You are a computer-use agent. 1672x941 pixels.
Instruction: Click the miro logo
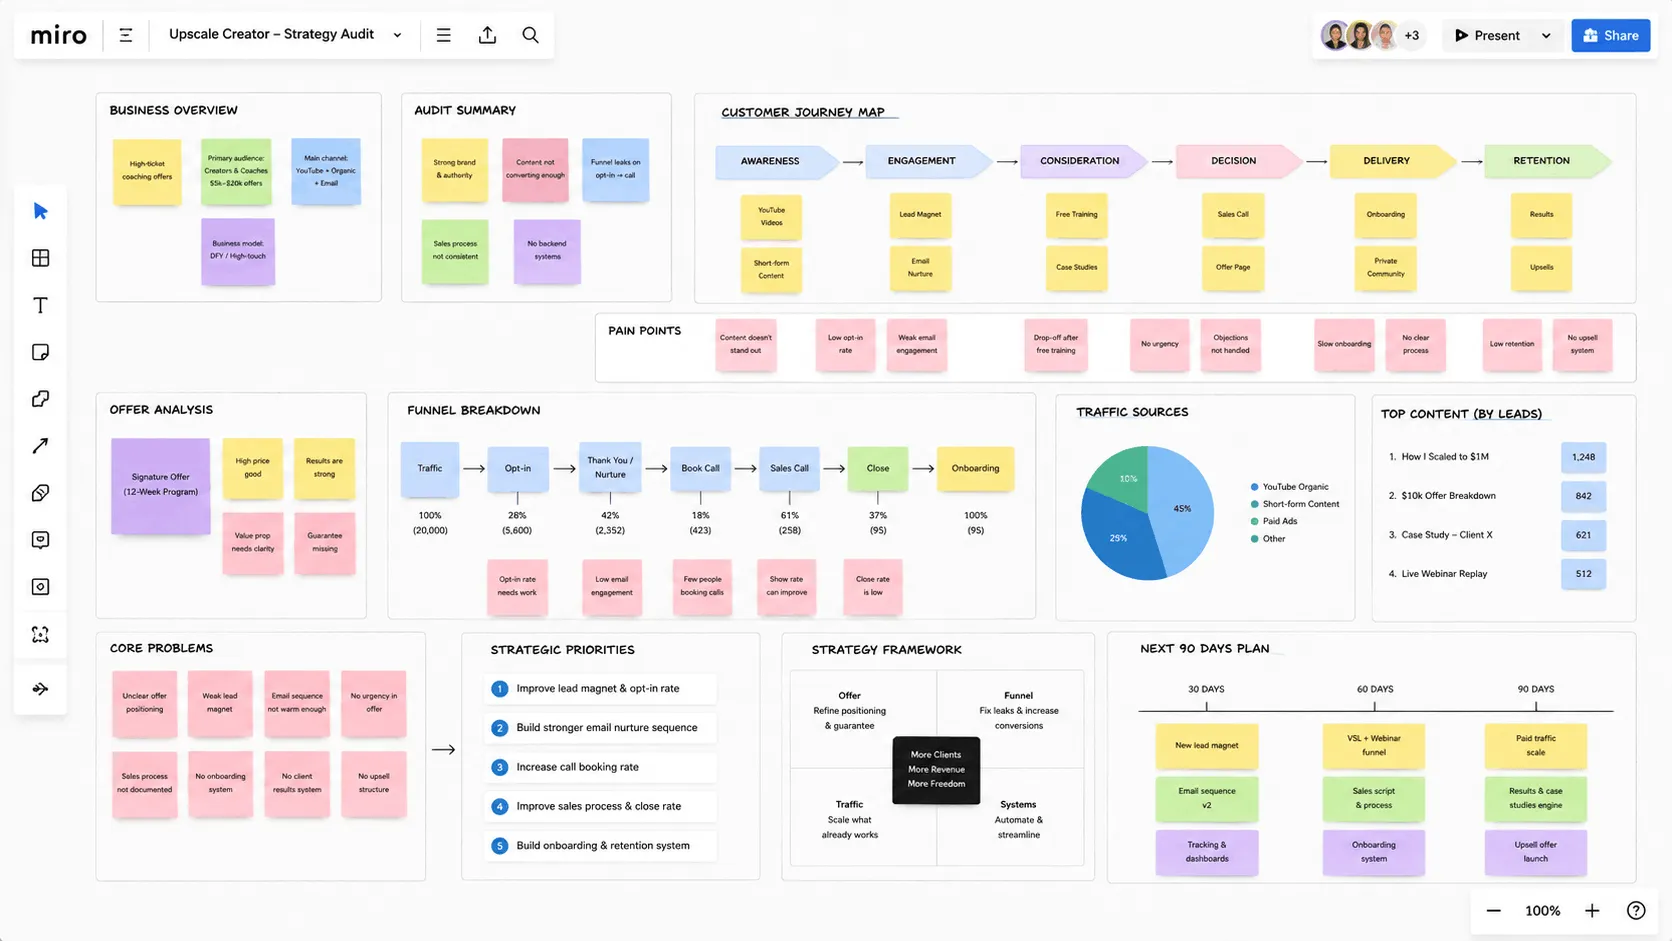(58, 35)
